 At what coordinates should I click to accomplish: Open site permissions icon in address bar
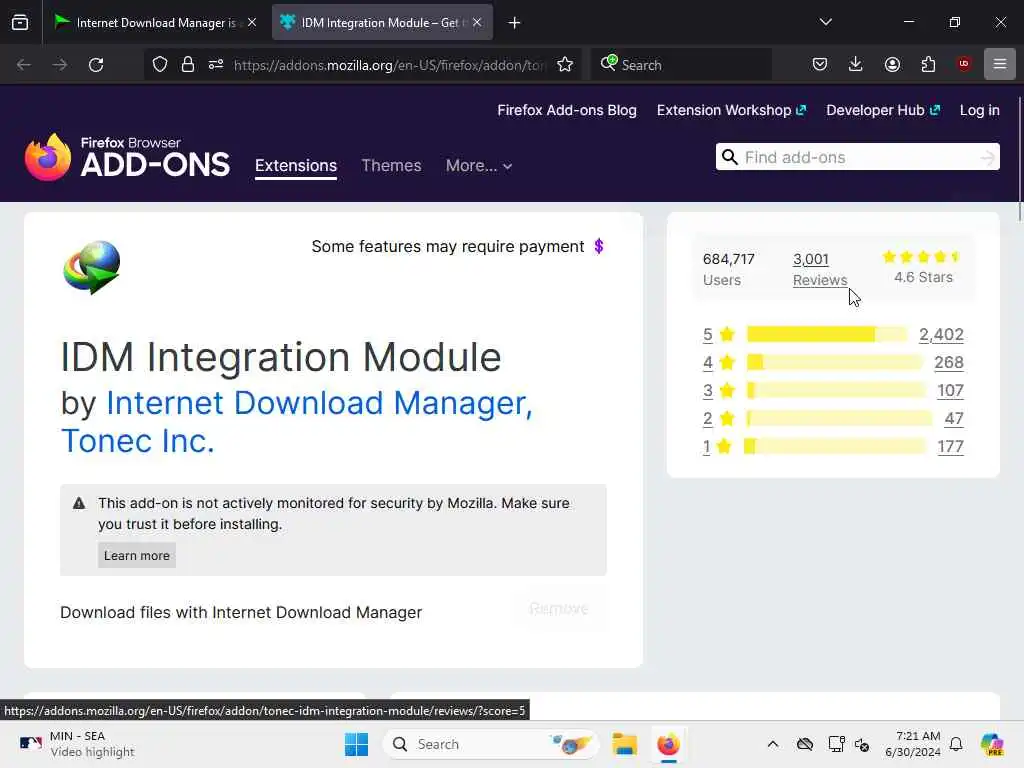pyautogui.click(x=216, y=65)
